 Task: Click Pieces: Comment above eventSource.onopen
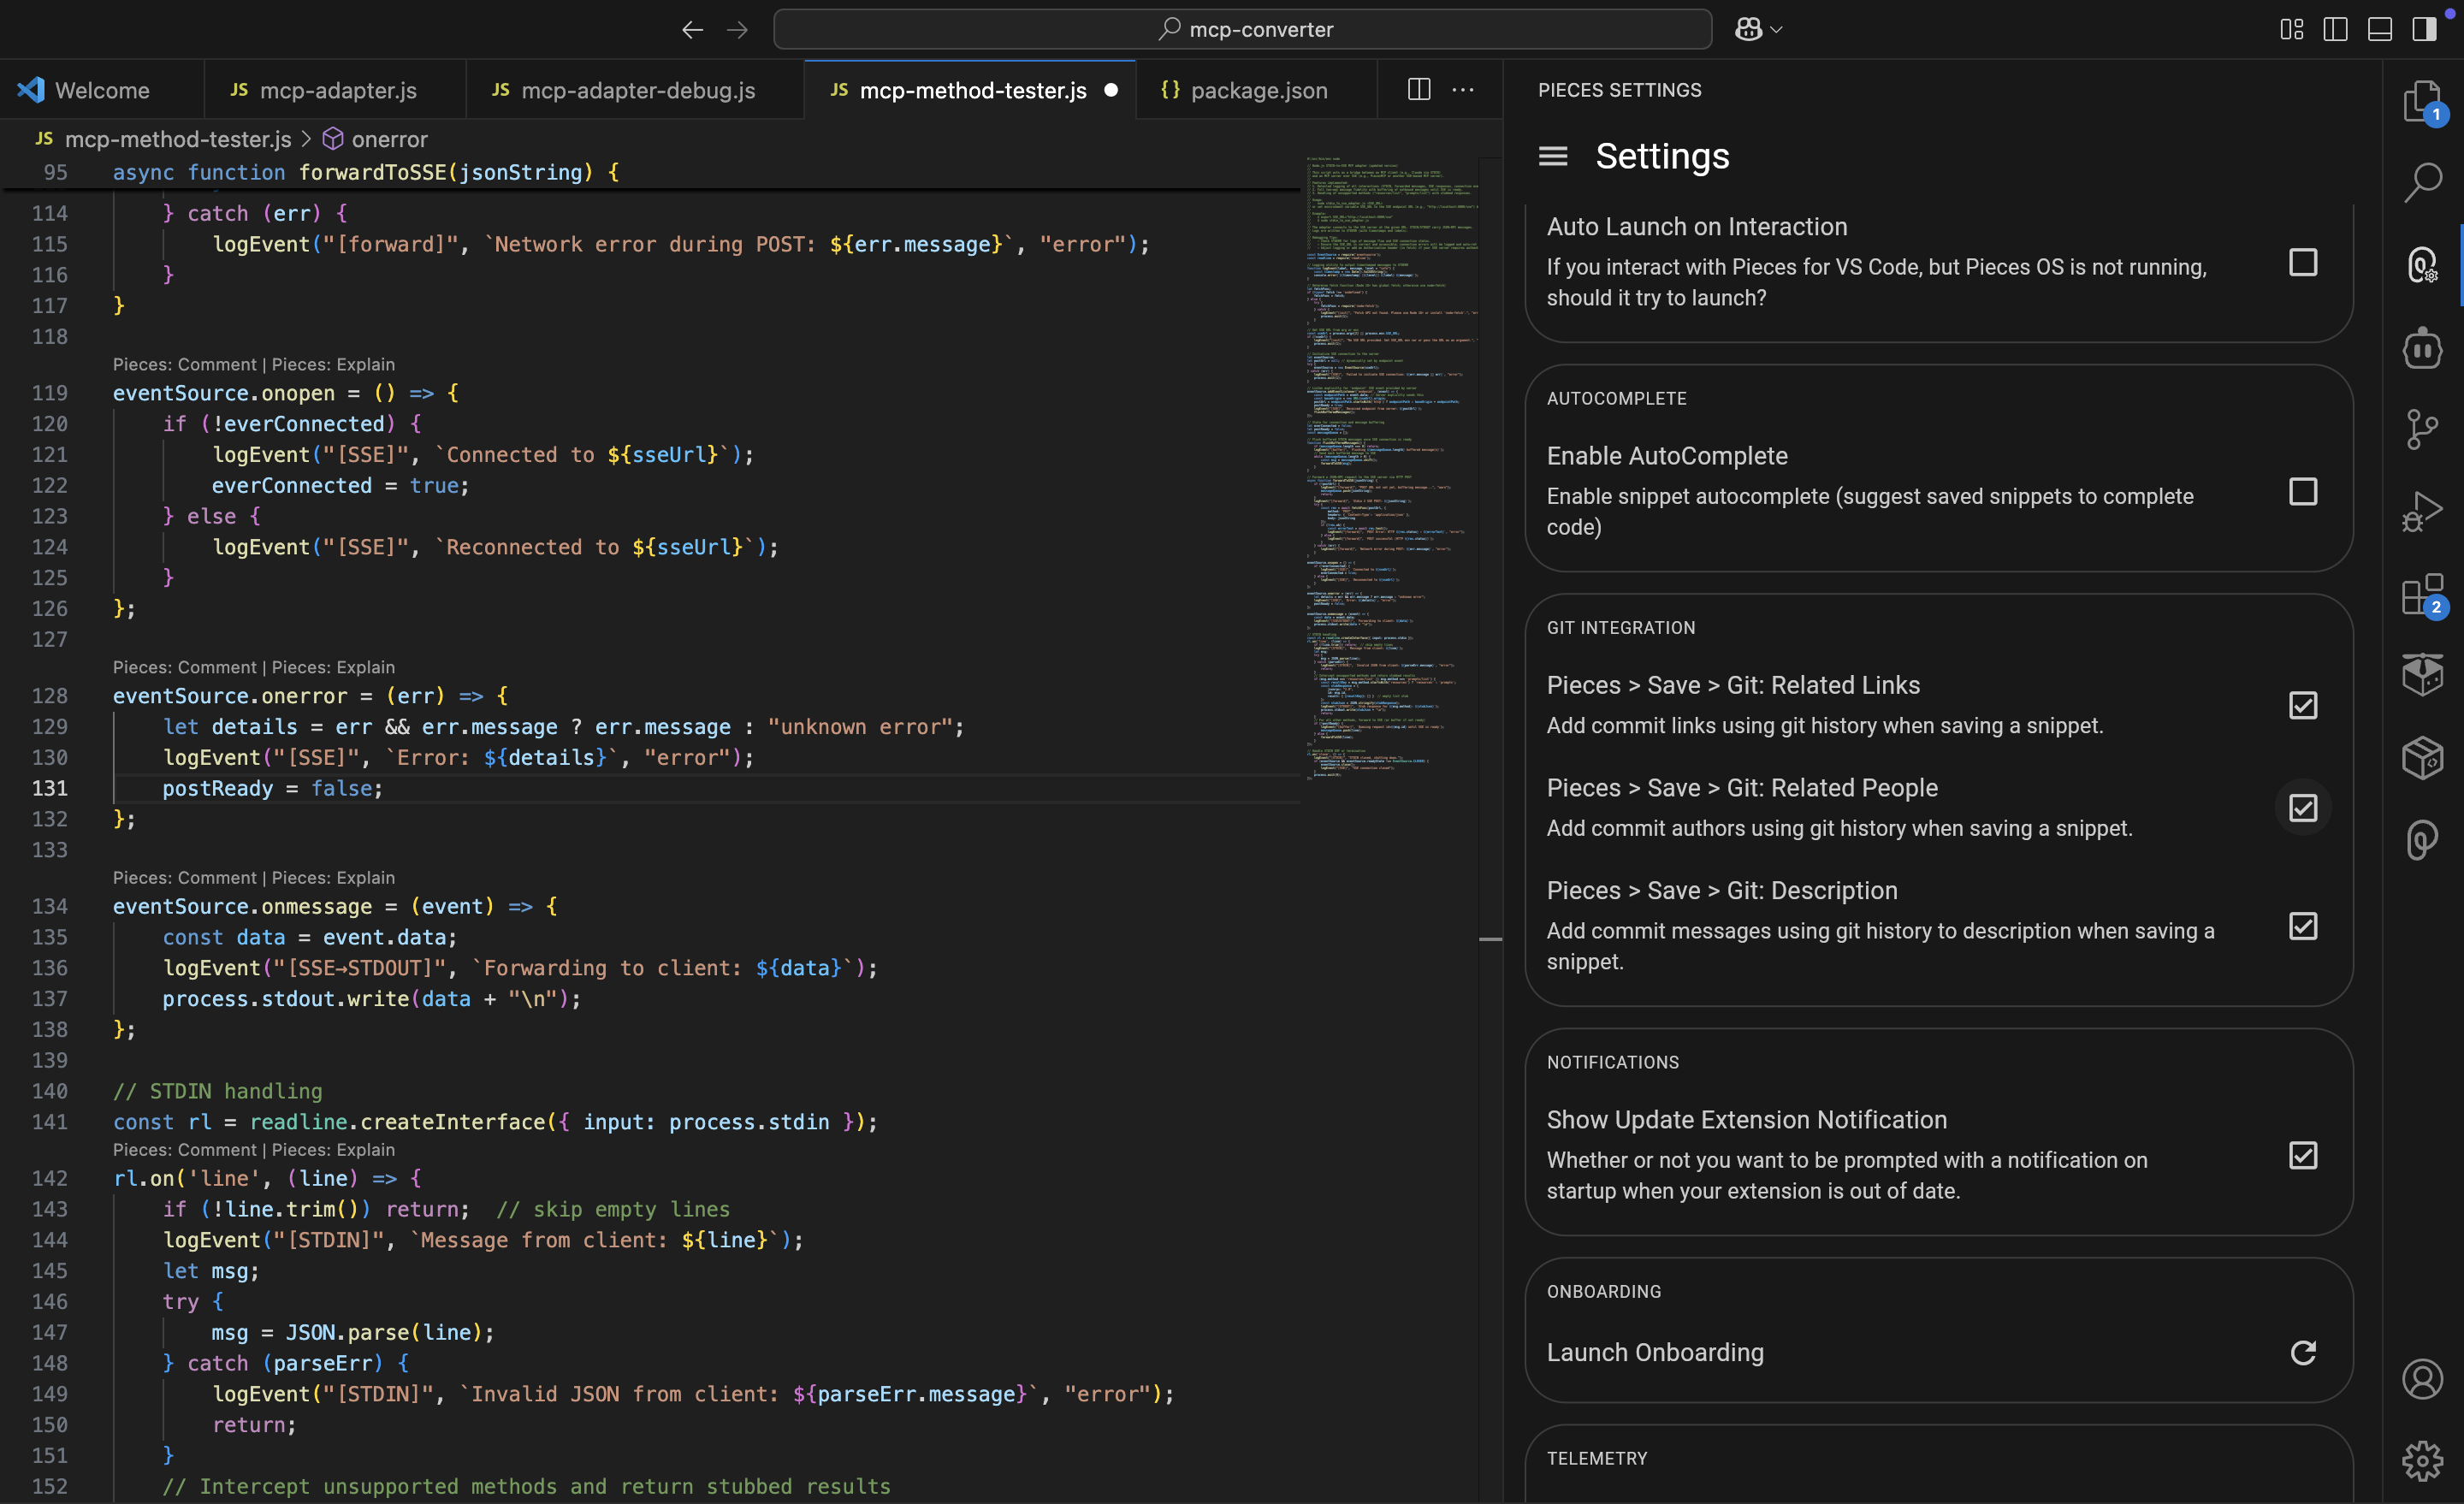(185, 365)
